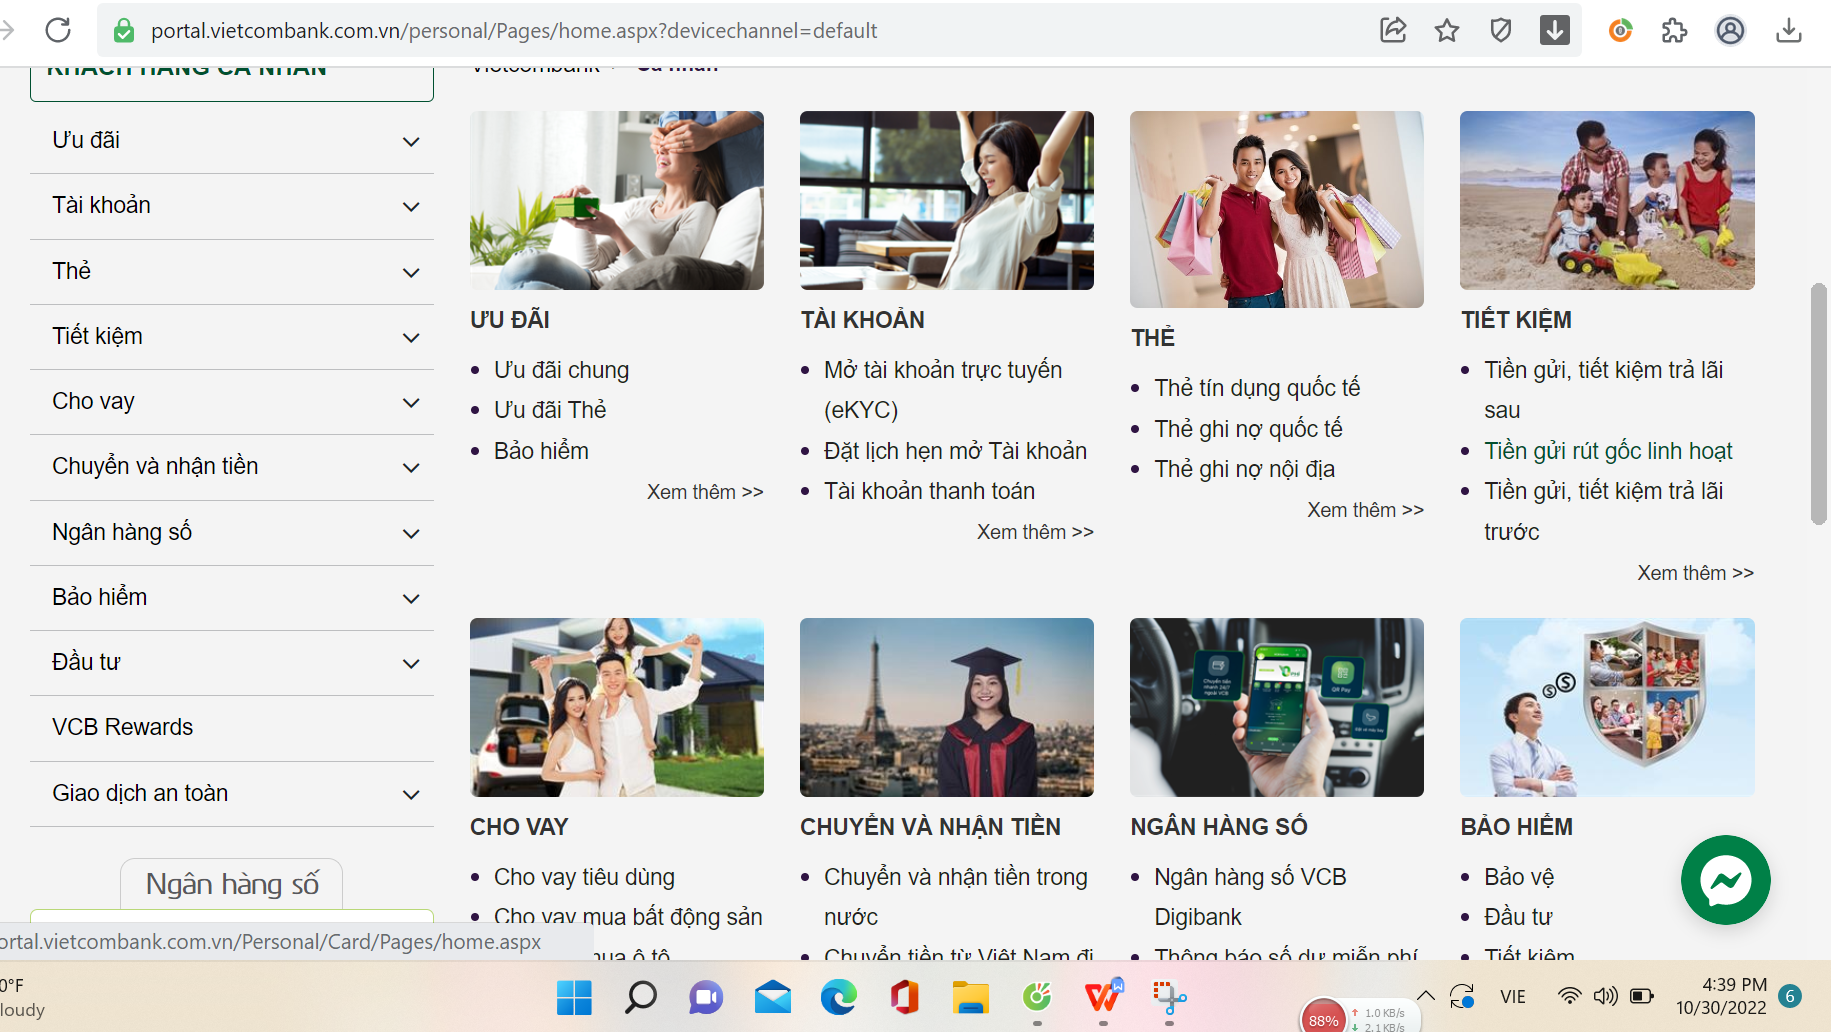Screen dimensions: 1831x1032
Task: Open the shield protection icon in address bar
Action: click(x=1501, y=30)
